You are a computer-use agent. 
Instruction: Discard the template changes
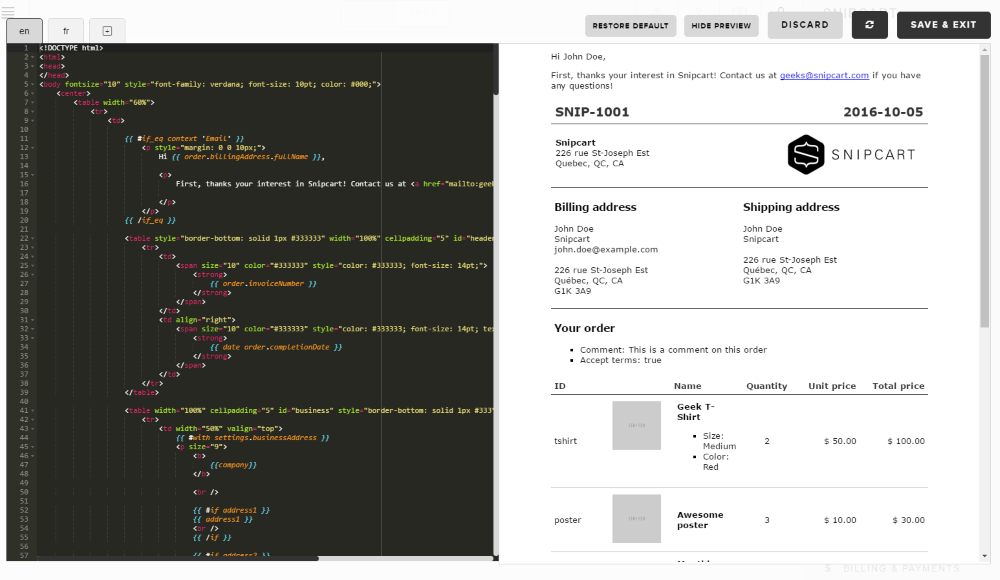pyautogui.click(x=805, y=25)
